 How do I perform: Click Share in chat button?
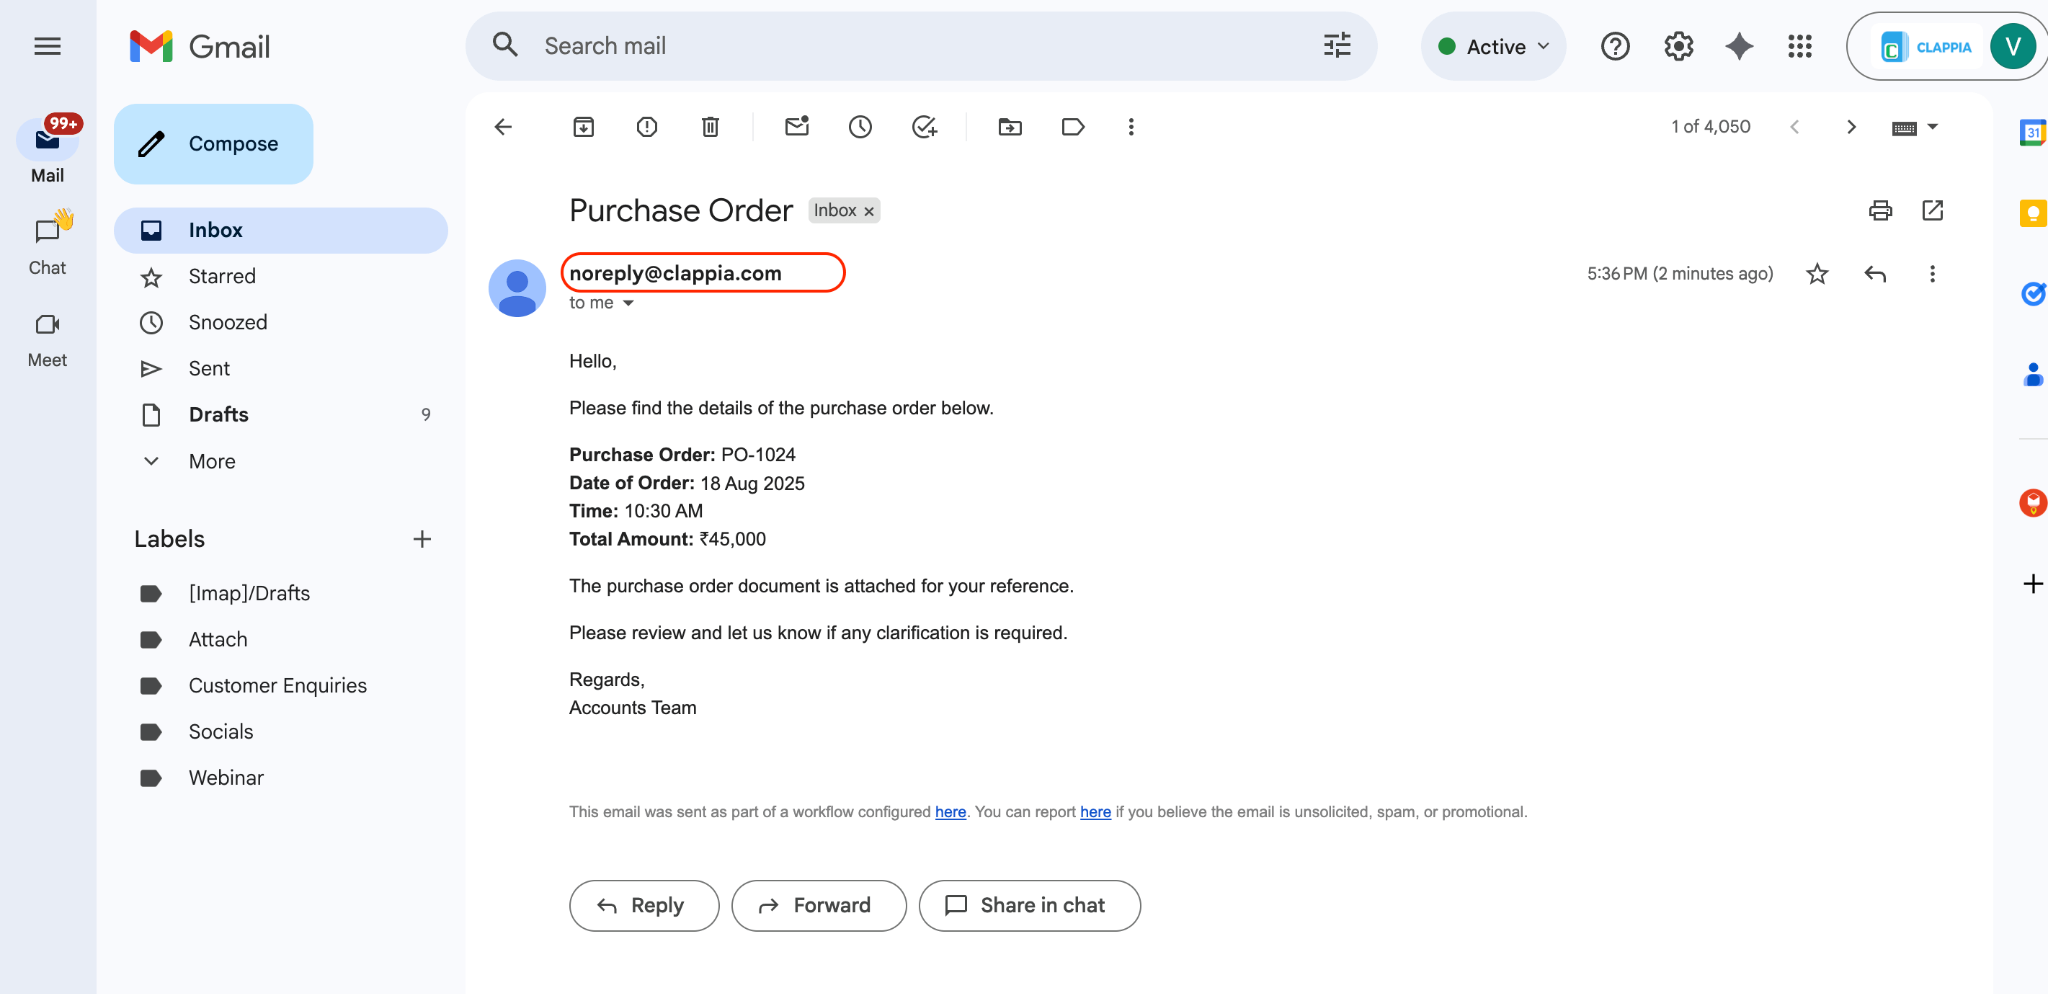click(x=1029, y=906)
